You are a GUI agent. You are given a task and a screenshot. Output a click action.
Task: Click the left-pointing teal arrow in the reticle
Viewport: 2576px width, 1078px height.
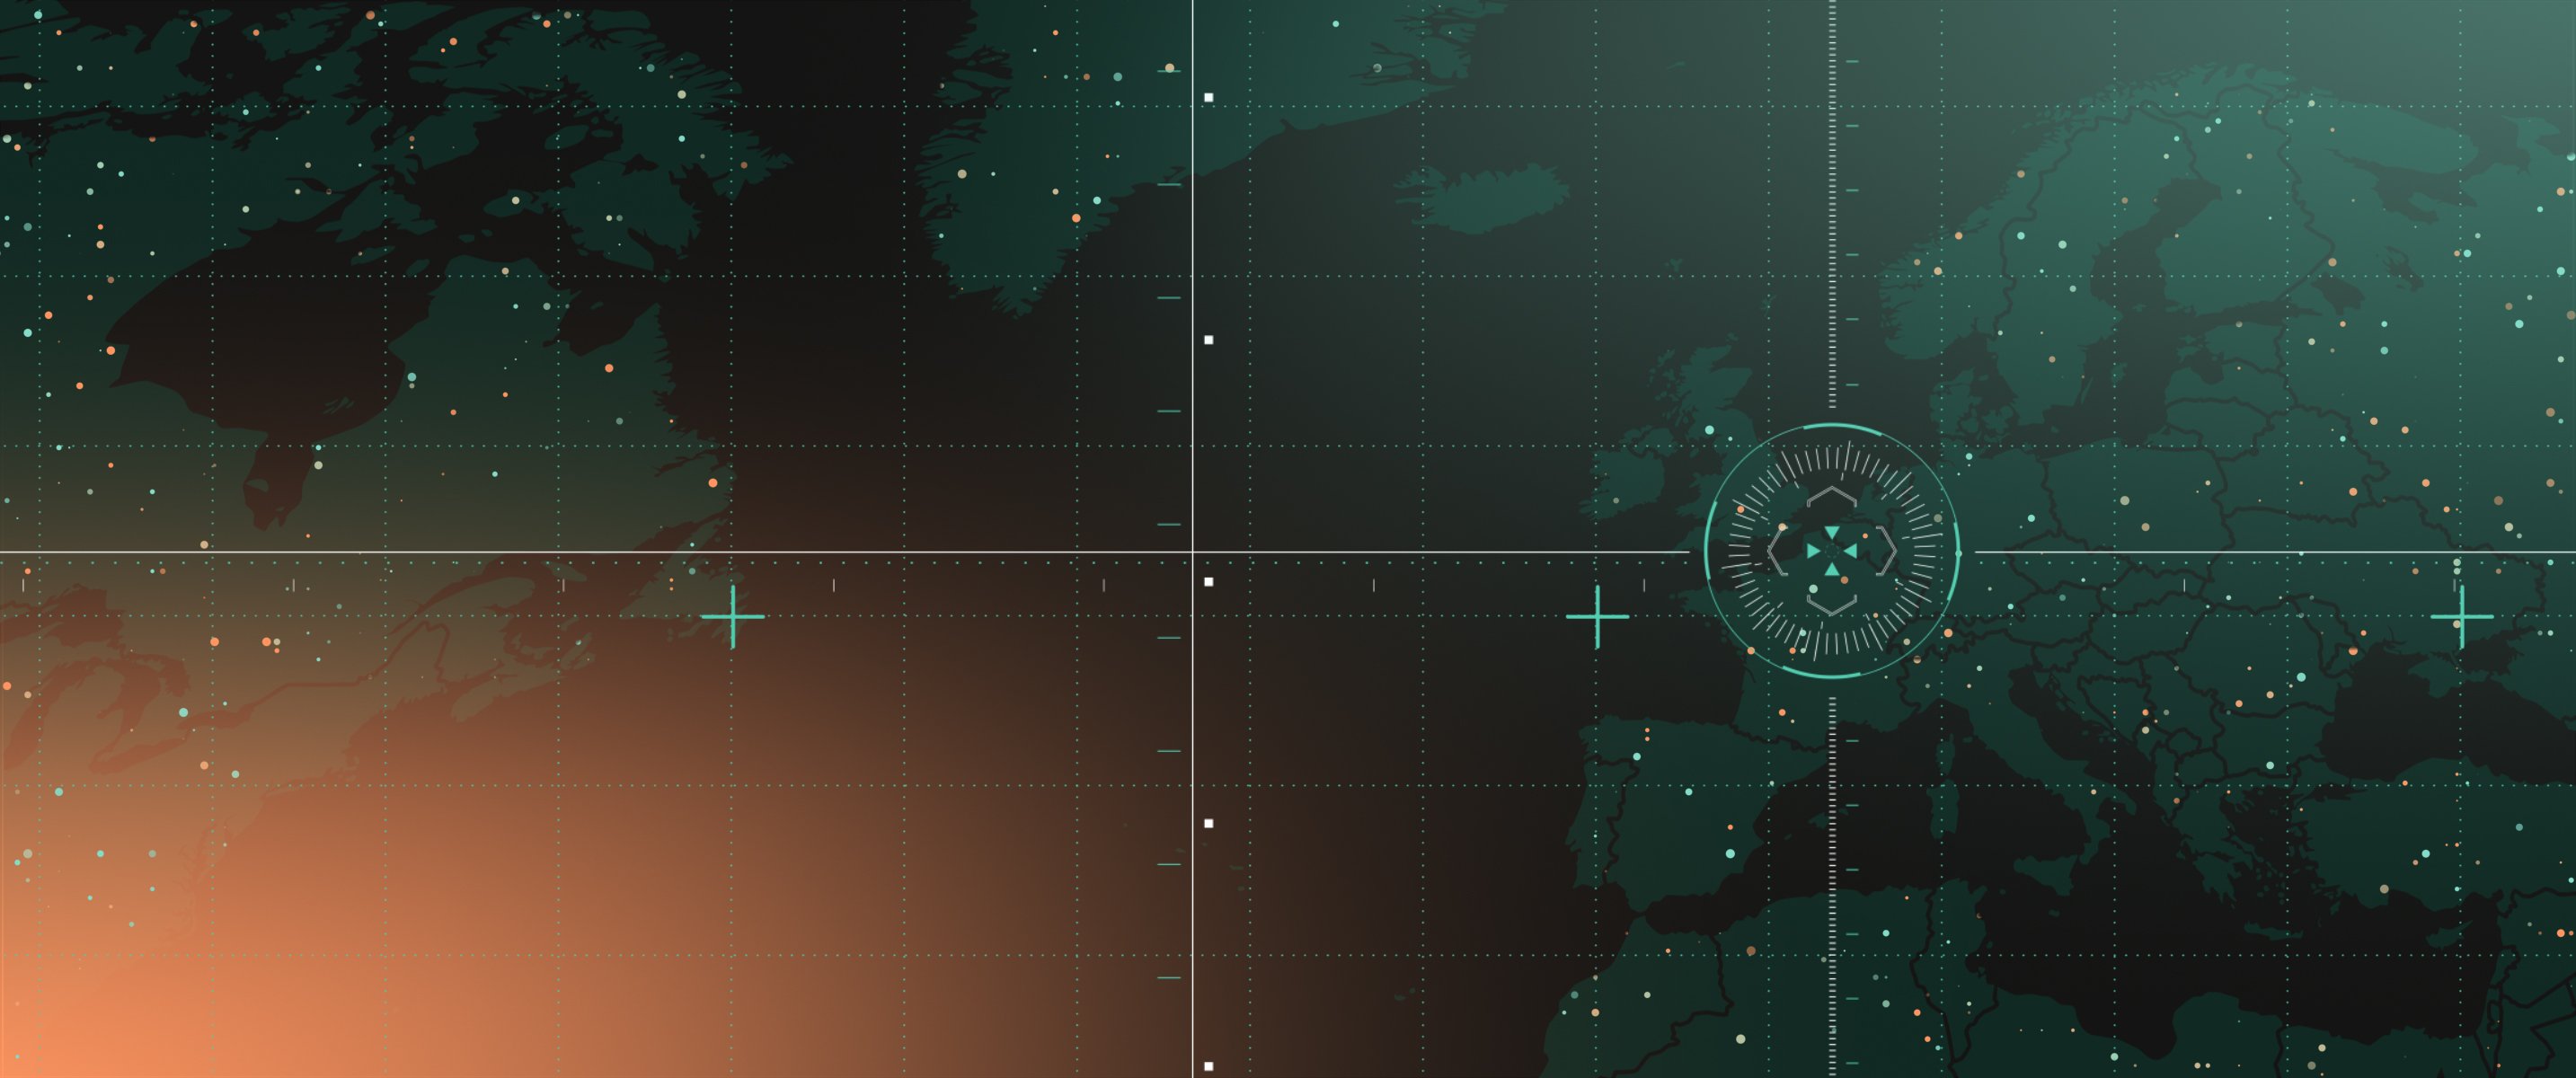pyautogui.click(x=1850, y=551)
